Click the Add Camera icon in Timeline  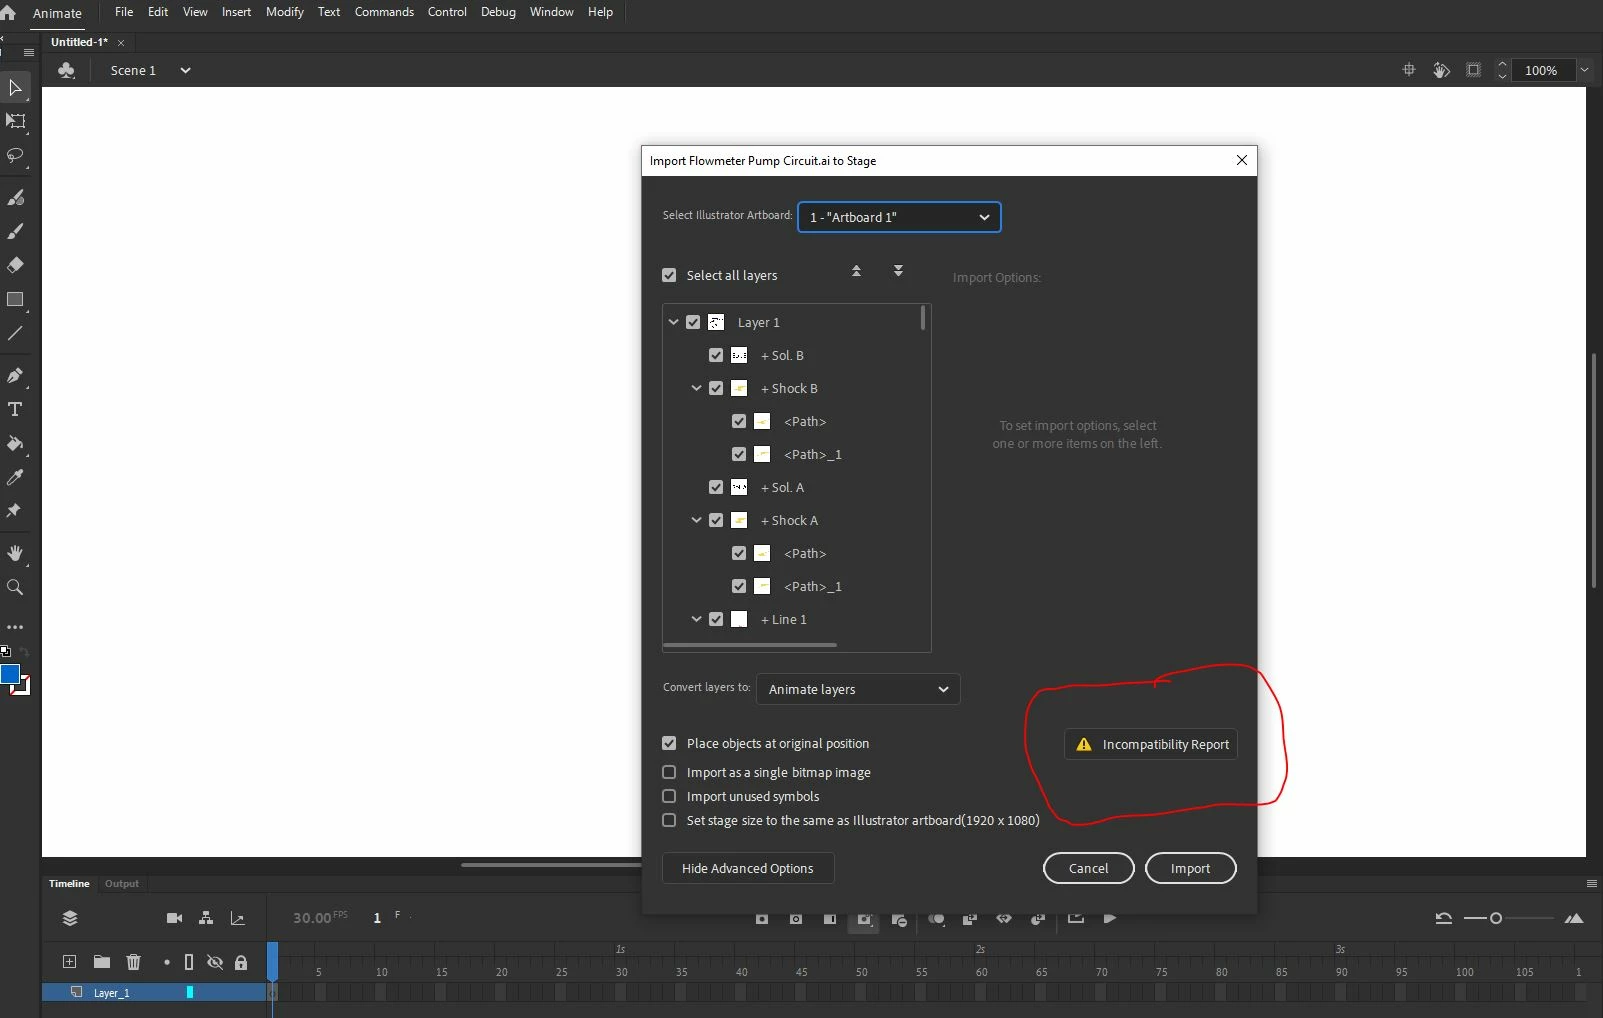(174, 918)
